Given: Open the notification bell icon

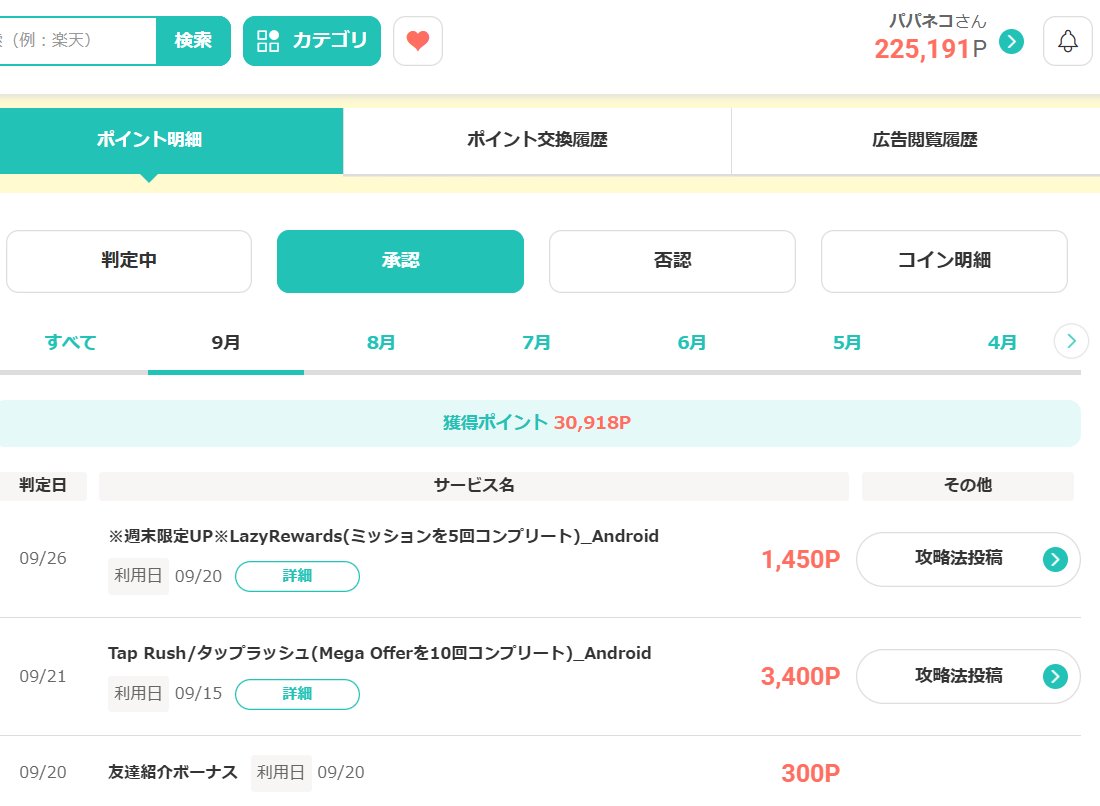Looking at the screenshot, I should click(1068, 41).
